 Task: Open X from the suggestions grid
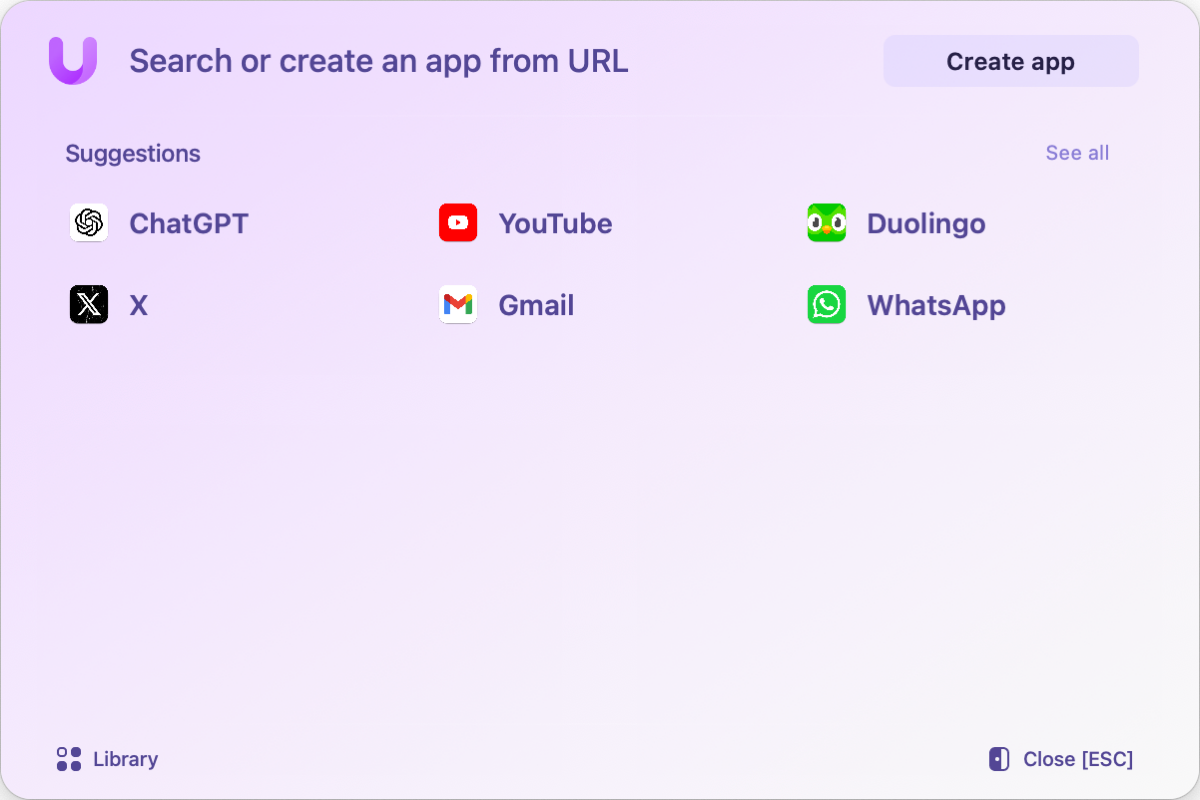[x=89, y=305]
